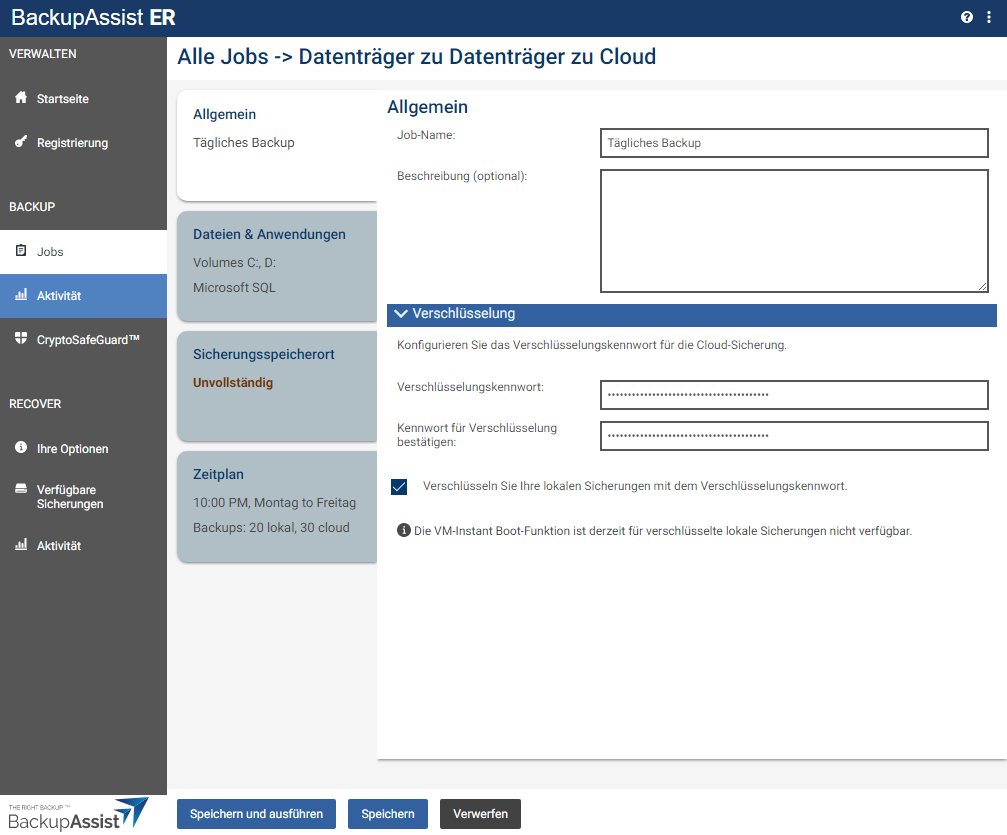Click '10:00 PM, Montag to Freitag' text
Image resolution: width=1007 pixels, height=835 pixels.
coord(274,503)
